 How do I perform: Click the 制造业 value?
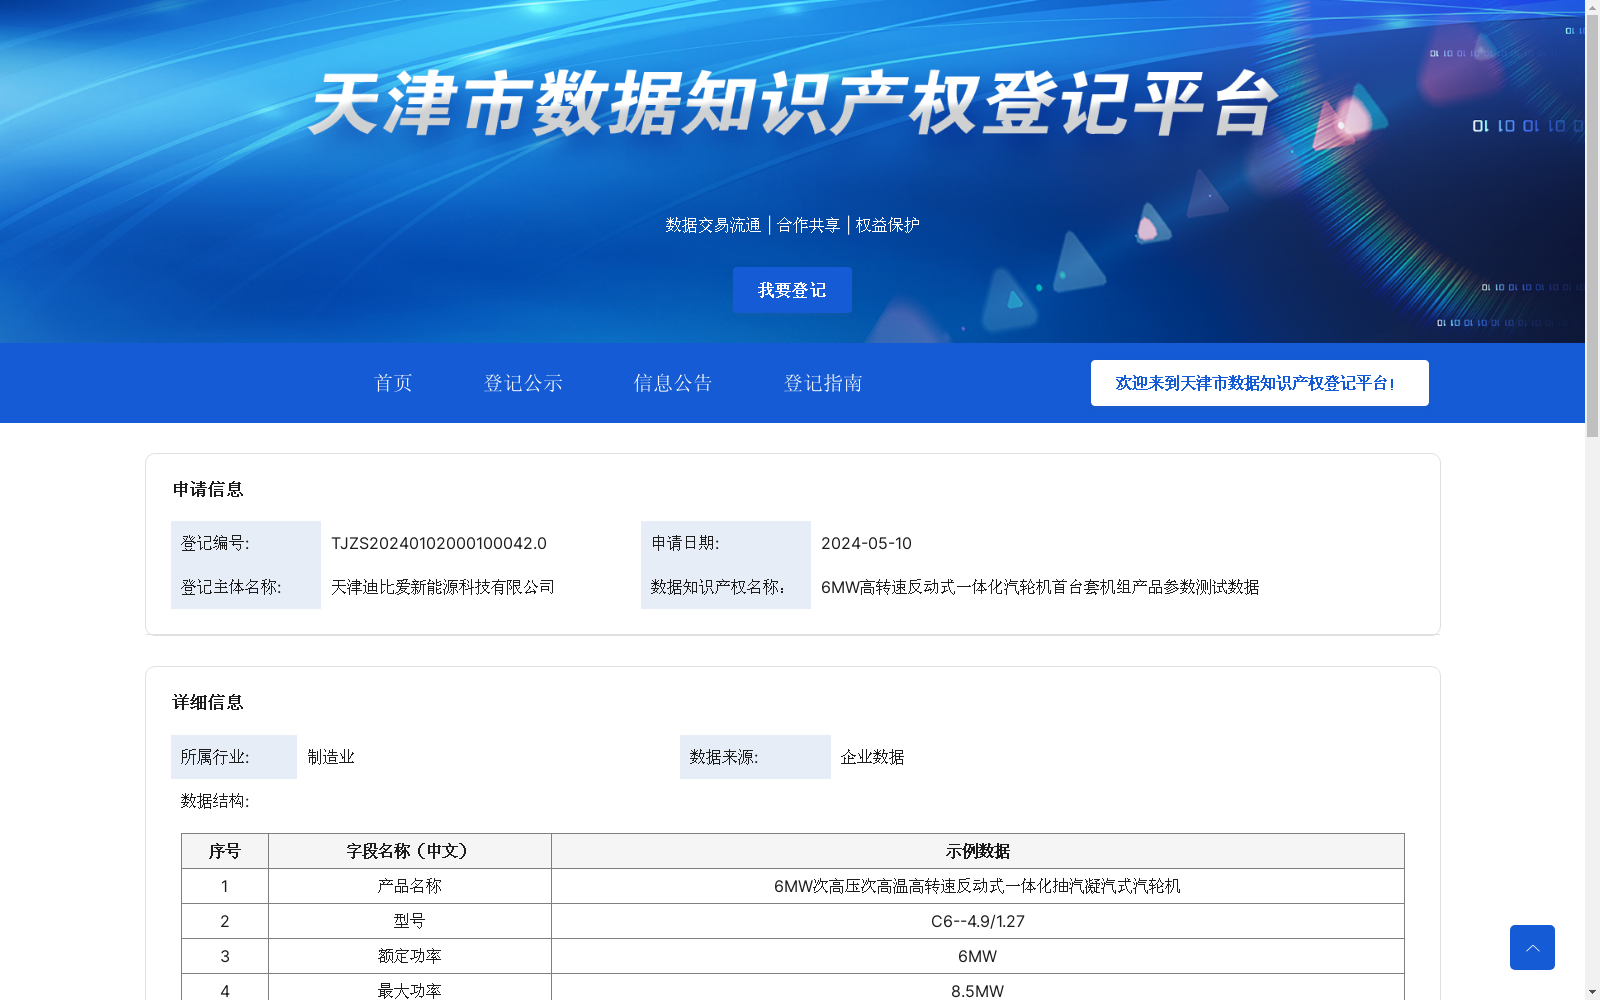[x=331, y=757]
